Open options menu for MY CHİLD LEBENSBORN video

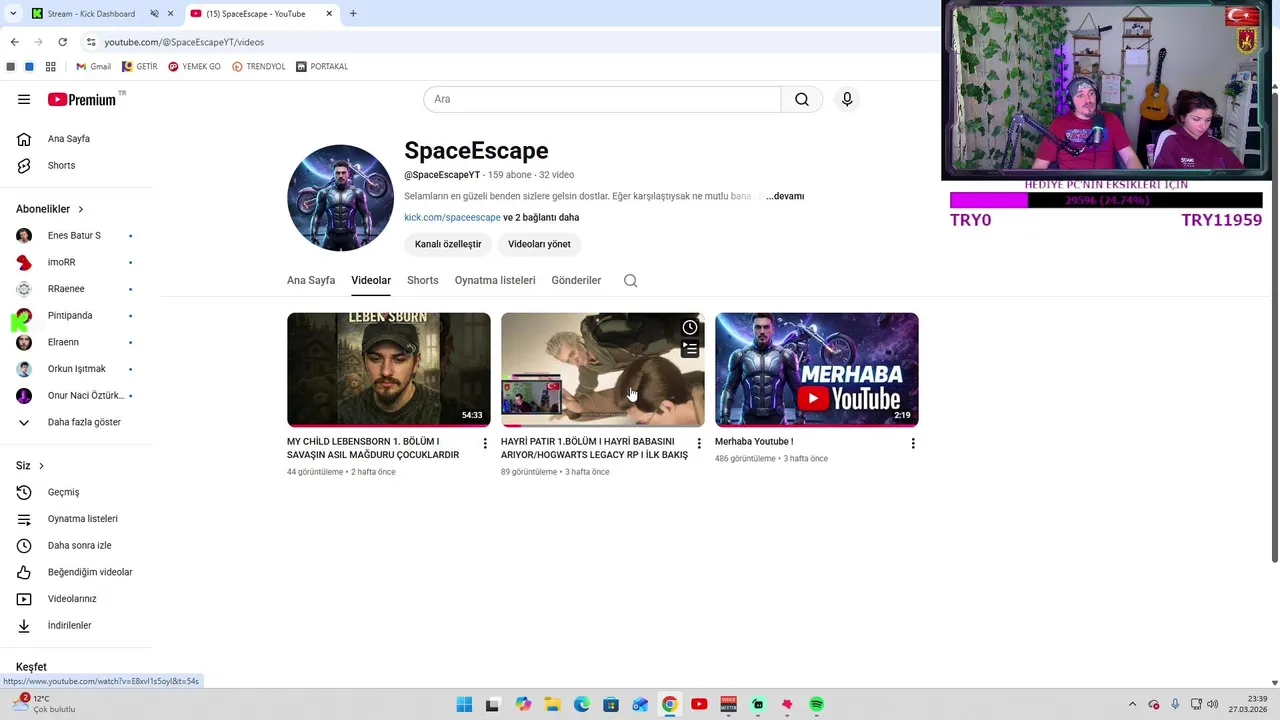(x=485, y=443)
